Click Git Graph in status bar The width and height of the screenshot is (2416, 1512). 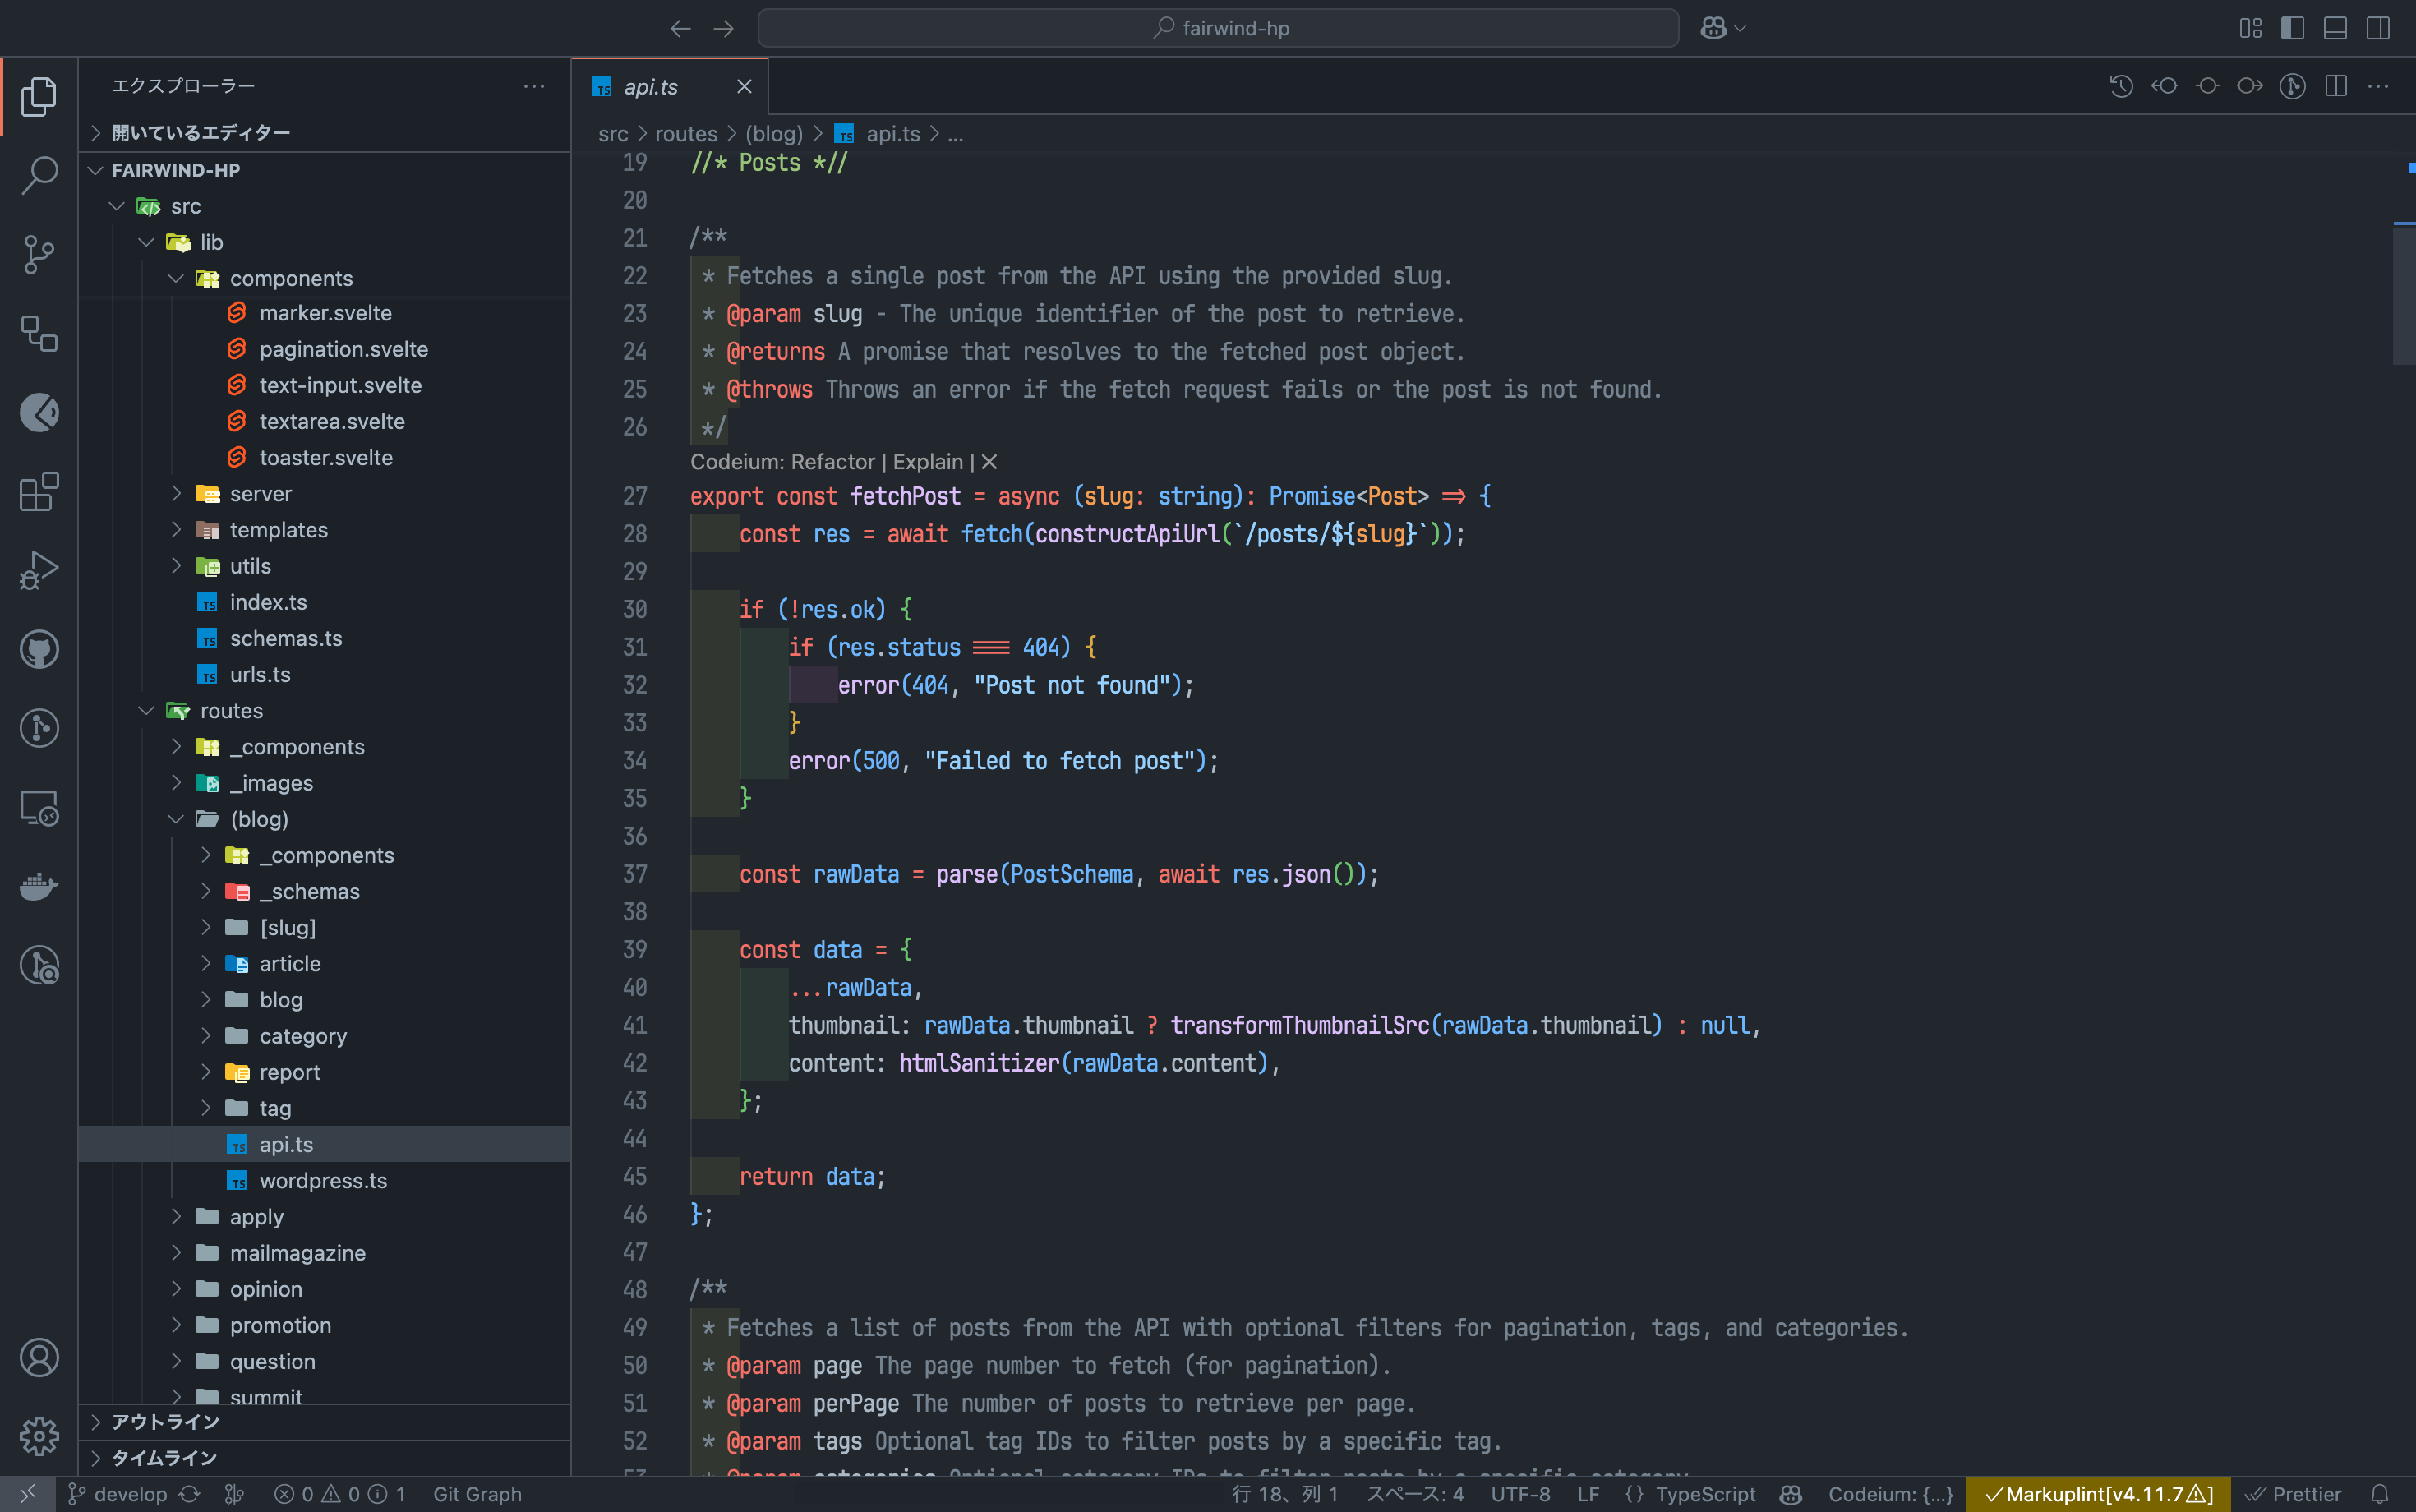click(477, 1494)
